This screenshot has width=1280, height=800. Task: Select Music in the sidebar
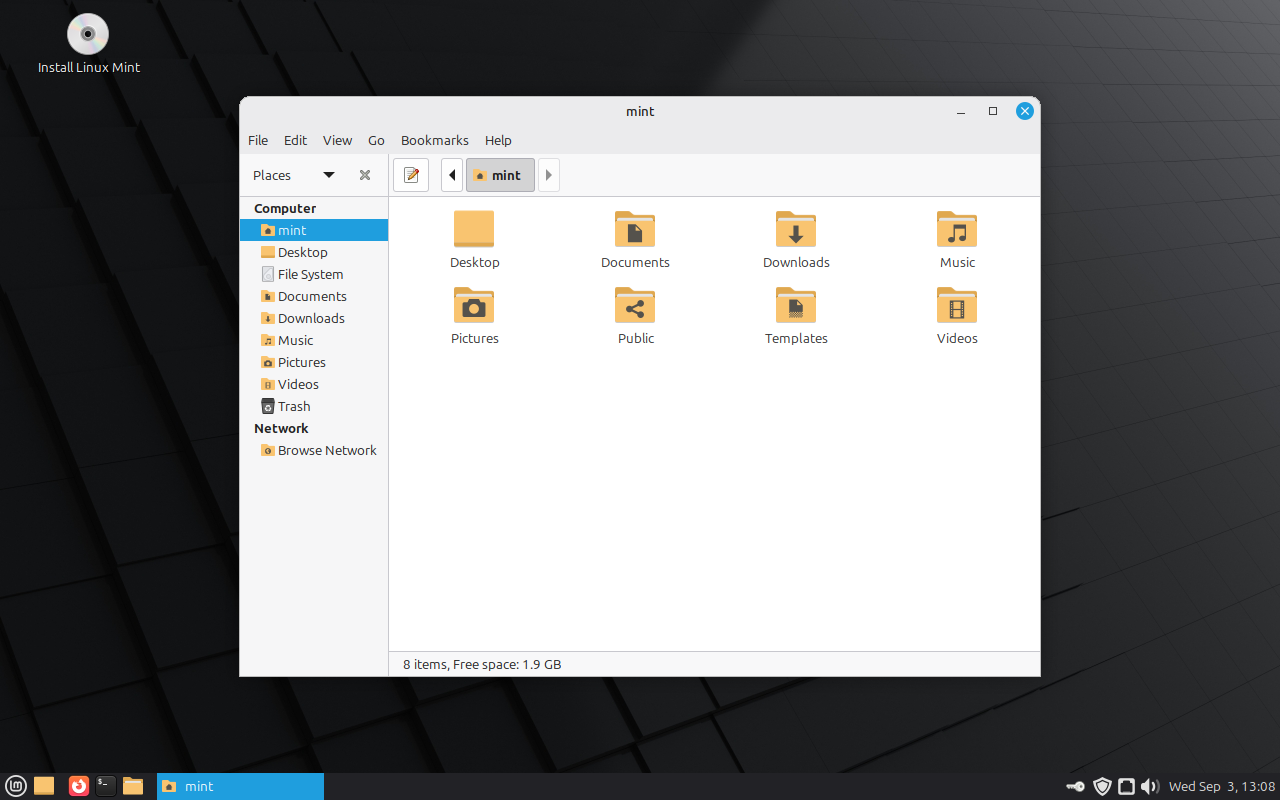click(x=314, y=340)
